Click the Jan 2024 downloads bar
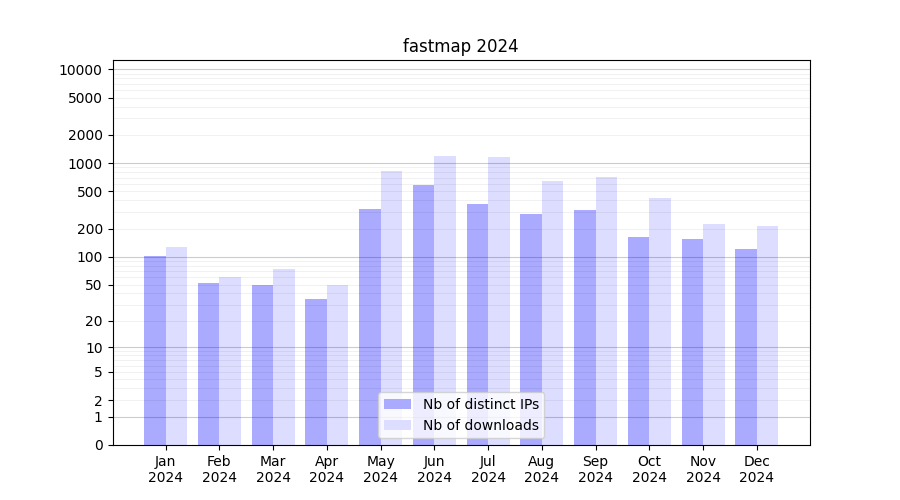 point(177,345)
